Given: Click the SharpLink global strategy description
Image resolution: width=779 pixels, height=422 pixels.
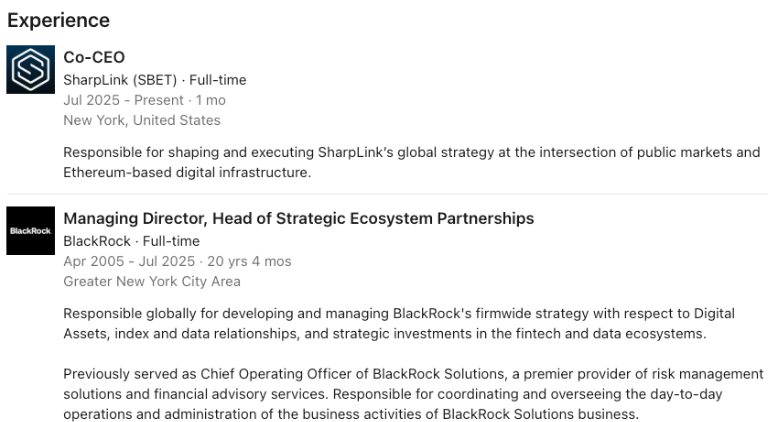Looking at the screenshot, I should (x=411, y=153).
